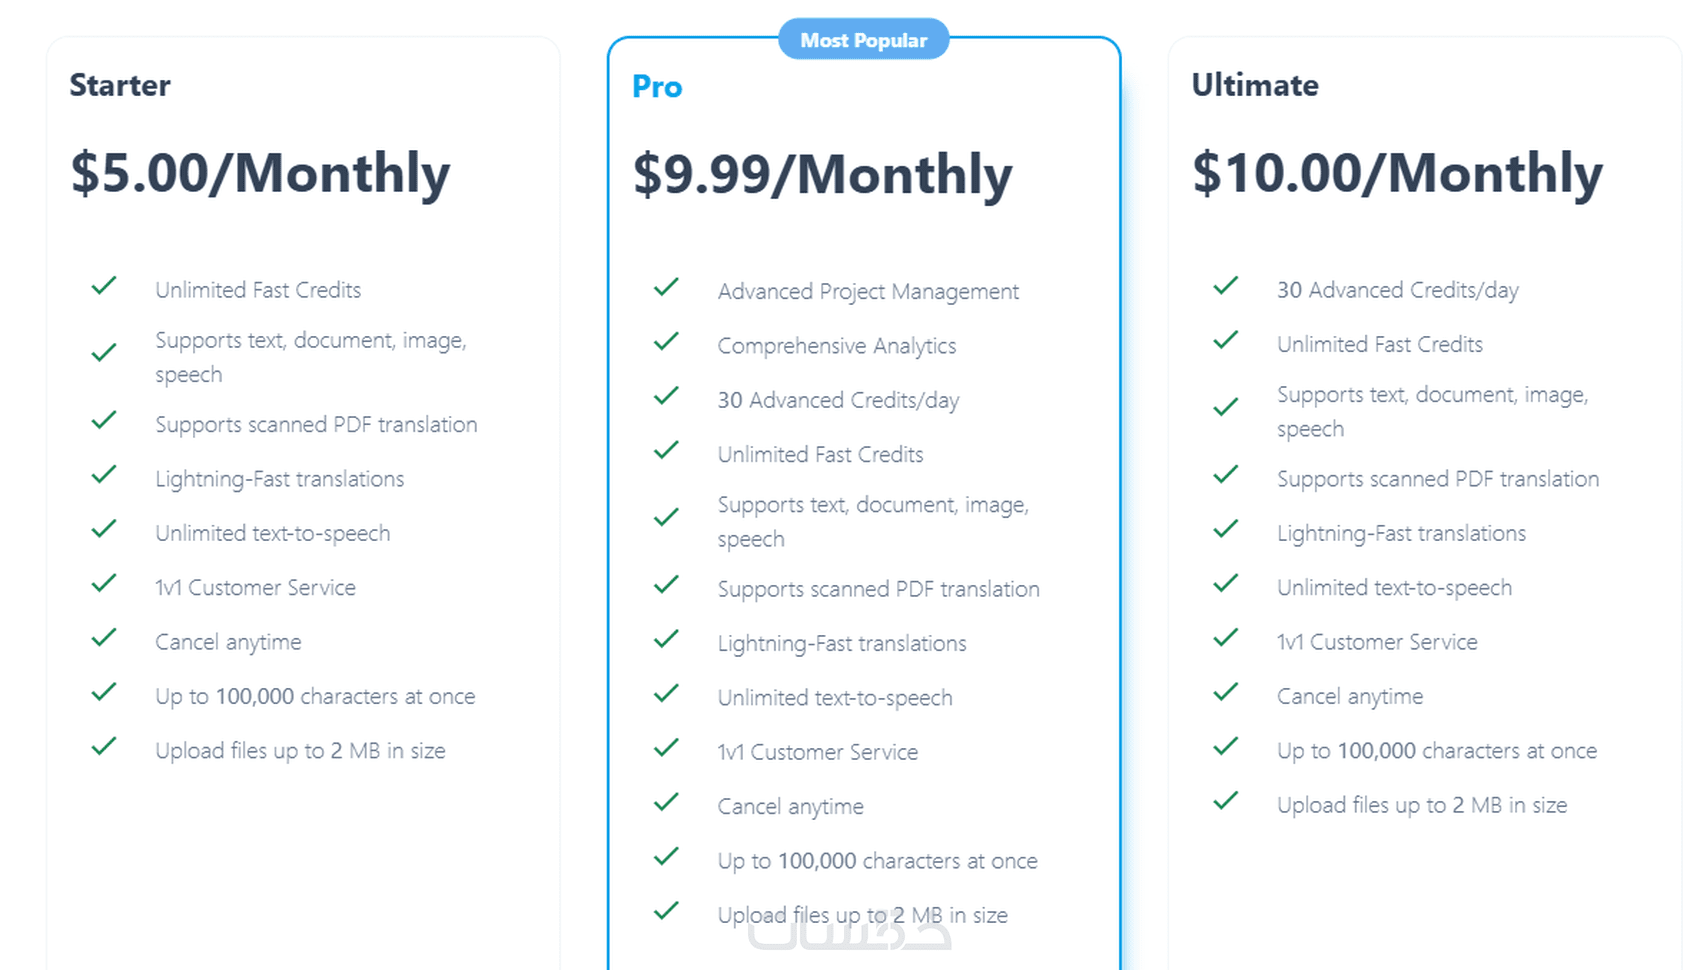Click checkmark beside Starter's 1v1 Customer Service

[x=104, y=584]
